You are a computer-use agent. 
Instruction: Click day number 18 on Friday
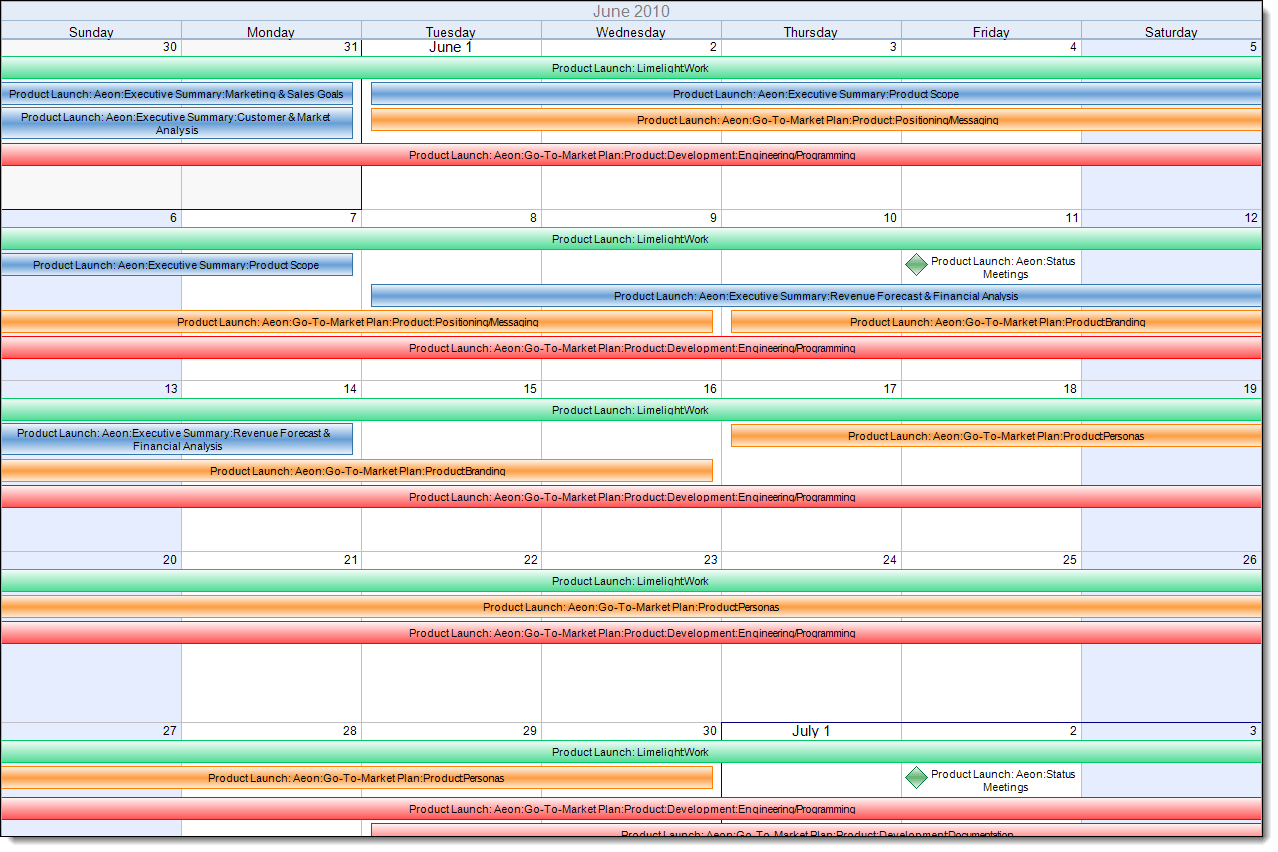point(1070,389)
